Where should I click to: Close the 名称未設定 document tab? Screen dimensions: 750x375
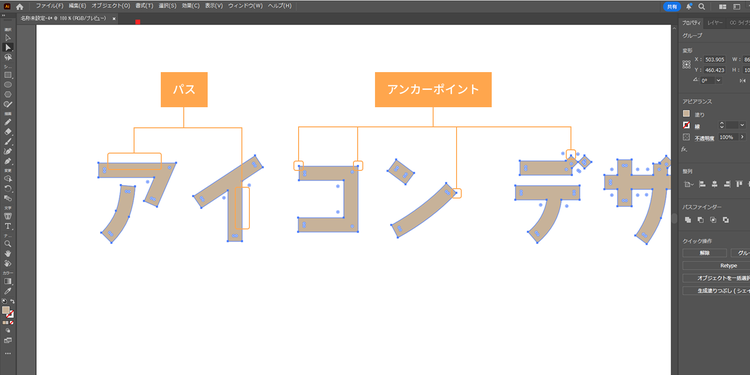[x=114, y=19]
